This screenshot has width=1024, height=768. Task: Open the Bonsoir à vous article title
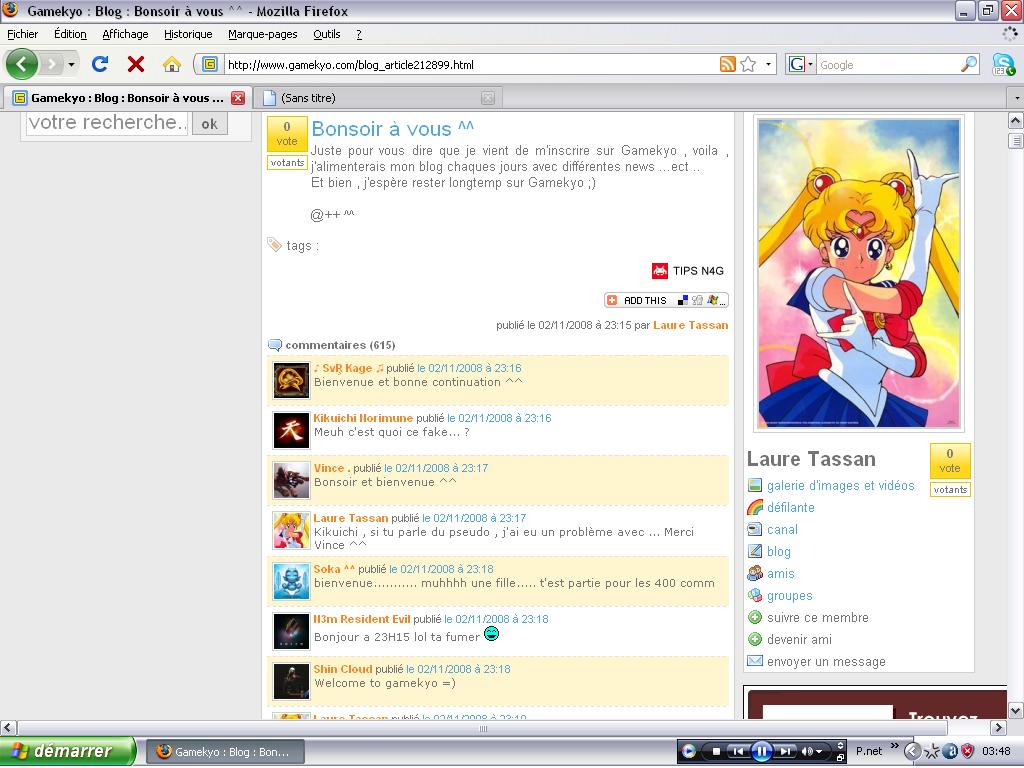click(392, 129)
